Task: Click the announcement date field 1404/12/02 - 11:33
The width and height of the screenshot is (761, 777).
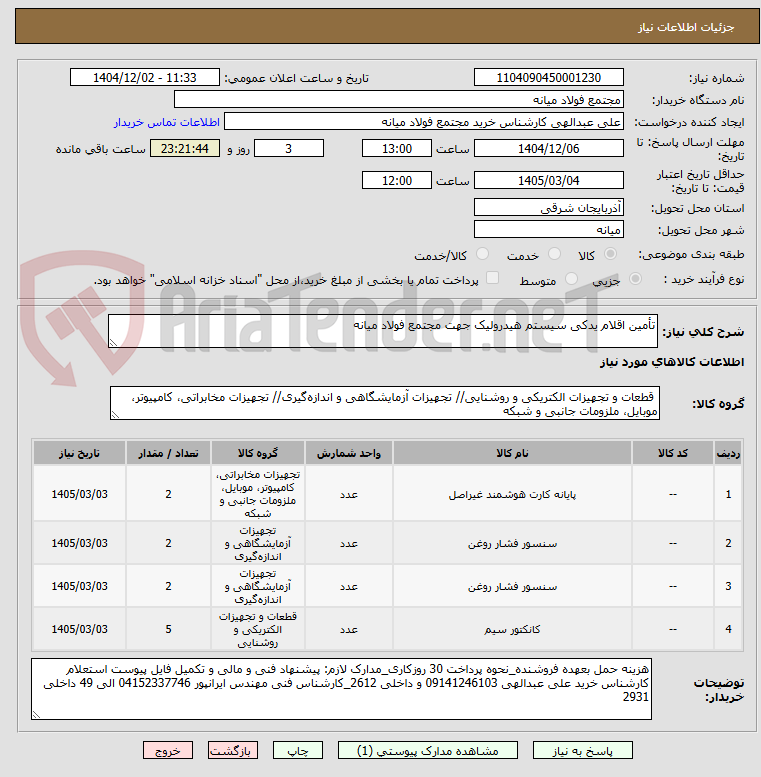Action: pos(145,77)
